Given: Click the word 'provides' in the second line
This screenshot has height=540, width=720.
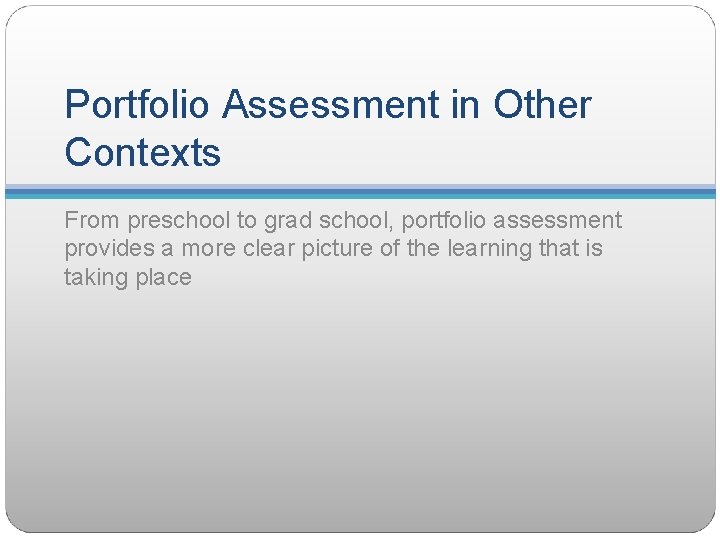Looking at the screenshot, I should click(109, 248).
